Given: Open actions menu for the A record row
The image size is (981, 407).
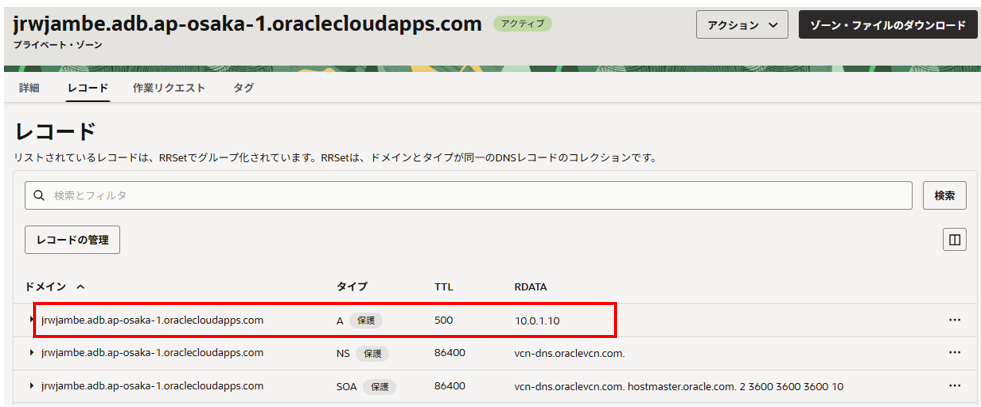Looking at the screenshot, I should (954, 320).
